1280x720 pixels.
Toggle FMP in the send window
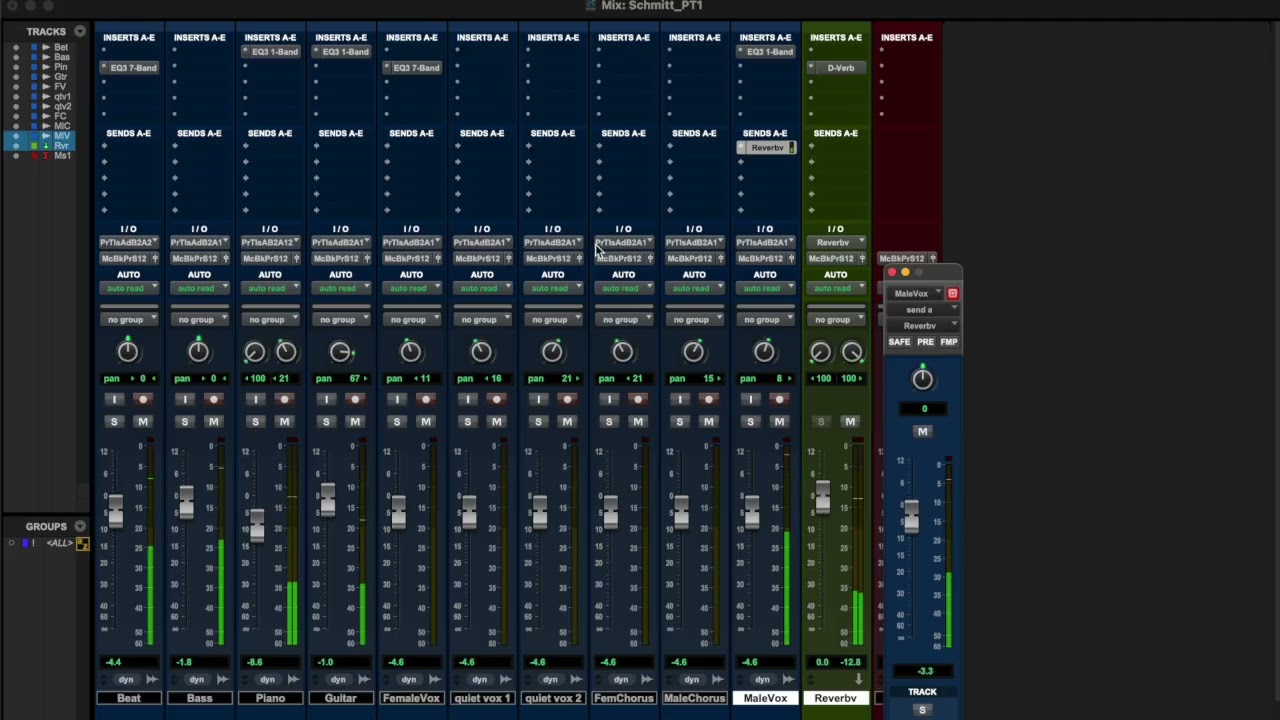(949, 342)
